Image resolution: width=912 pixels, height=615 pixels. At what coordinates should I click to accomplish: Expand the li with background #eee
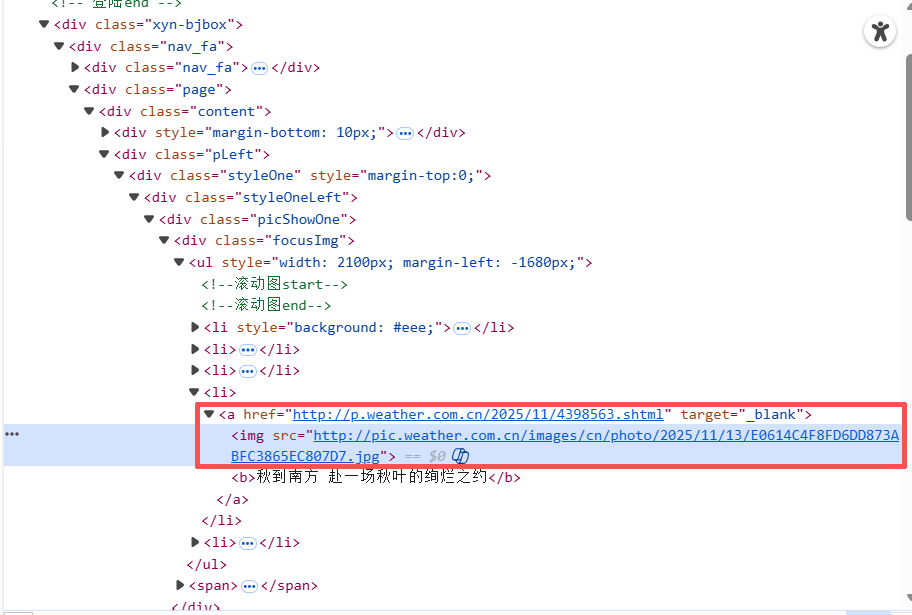195,327
